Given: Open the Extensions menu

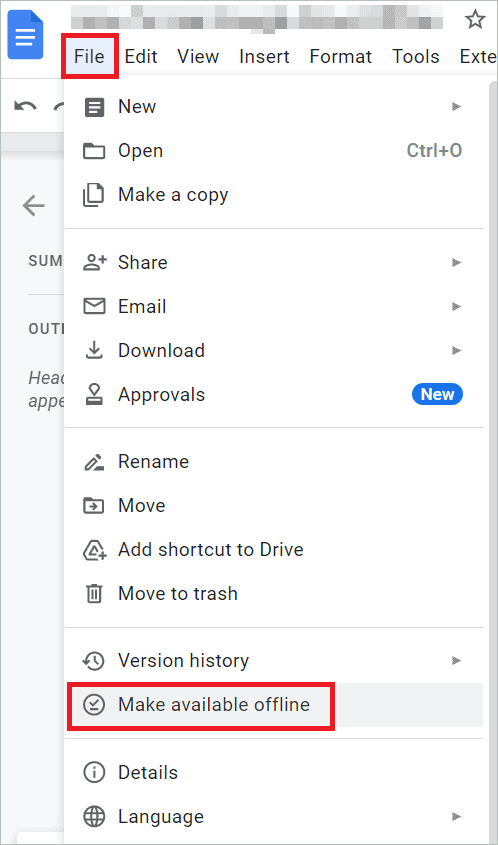Looking at the screenshot, I should 478,57.
